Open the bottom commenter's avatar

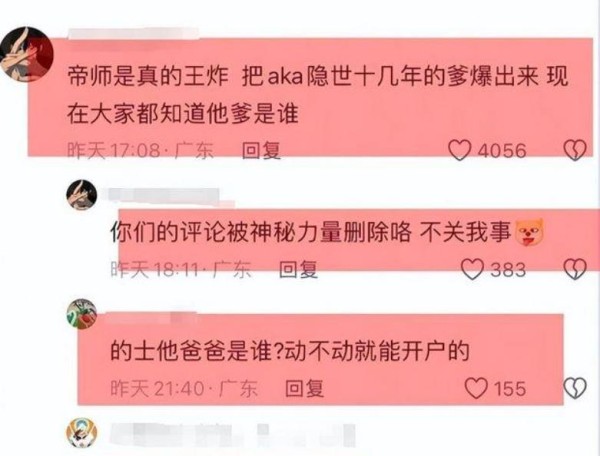pos(82,433)
